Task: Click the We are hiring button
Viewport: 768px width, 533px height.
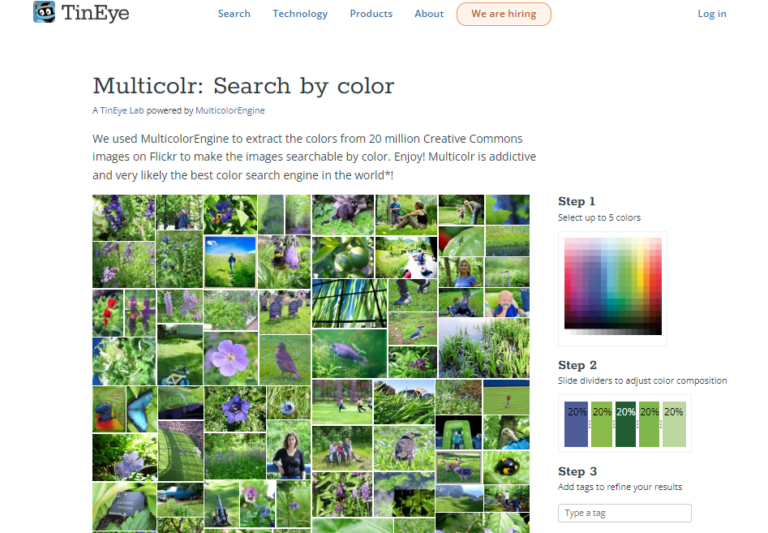Action: click(504, 14)
